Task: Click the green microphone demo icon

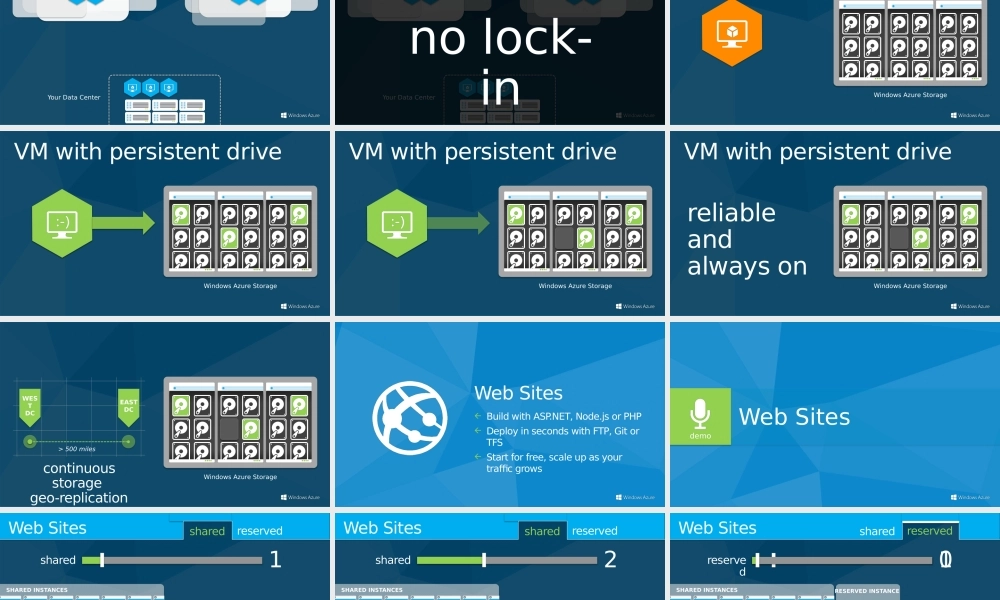Action: click(700, 416)
